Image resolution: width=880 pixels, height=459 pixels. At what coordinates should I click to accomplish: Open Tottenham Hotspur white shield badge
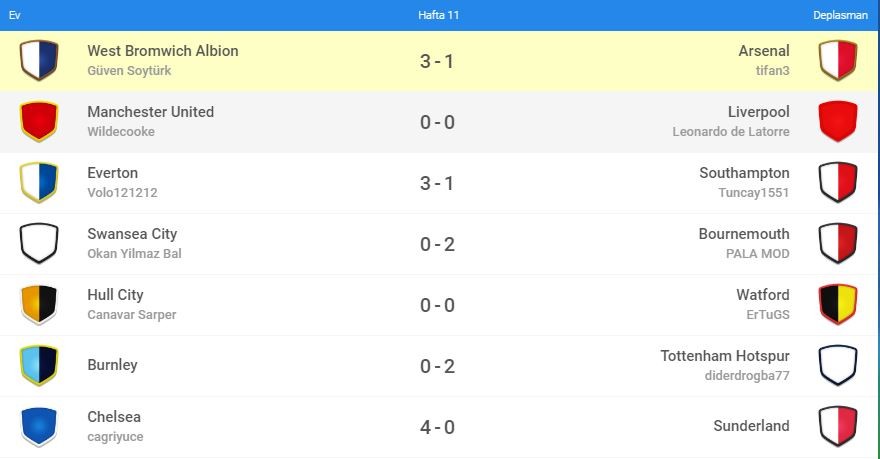coord(838,365)
